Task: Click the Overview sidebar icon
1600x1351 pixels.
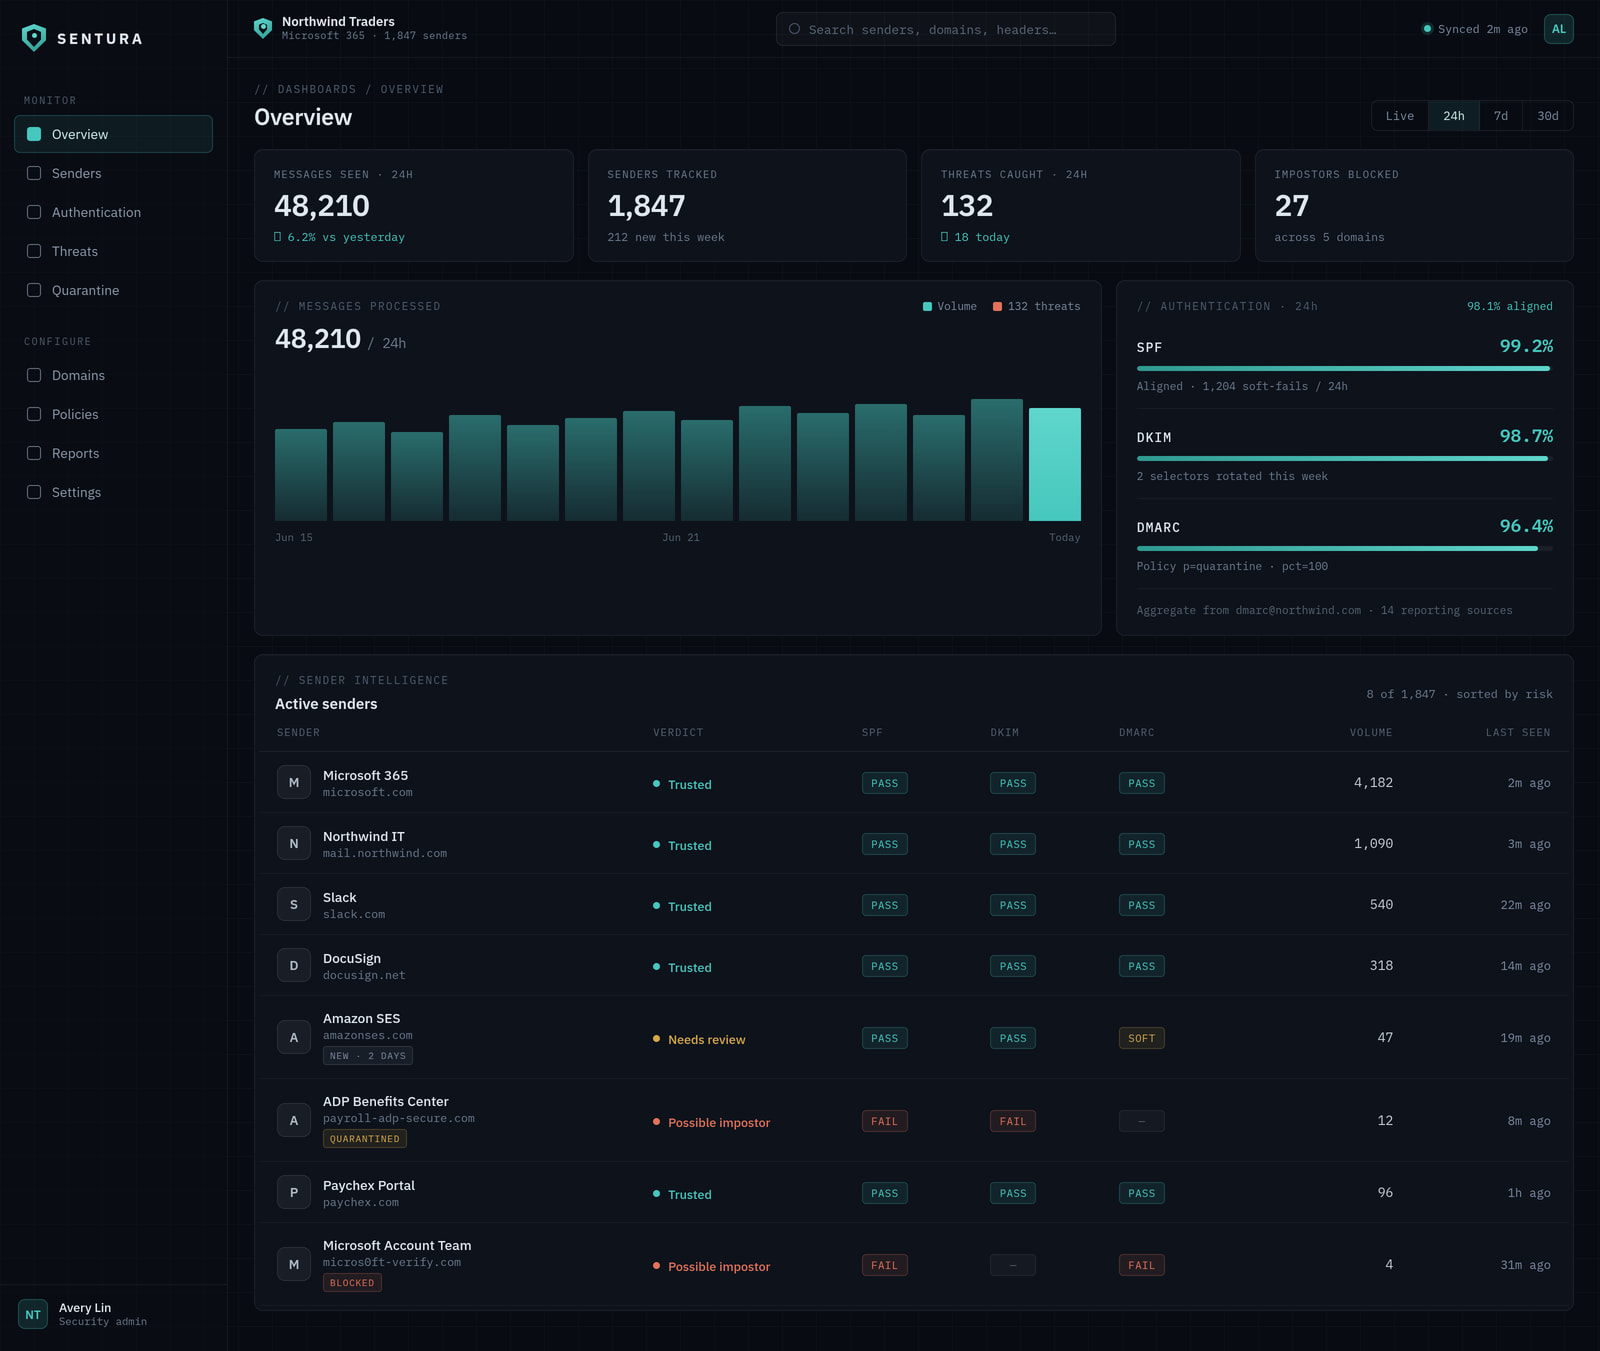Action: pyautogui.click(x=34, y=134)
